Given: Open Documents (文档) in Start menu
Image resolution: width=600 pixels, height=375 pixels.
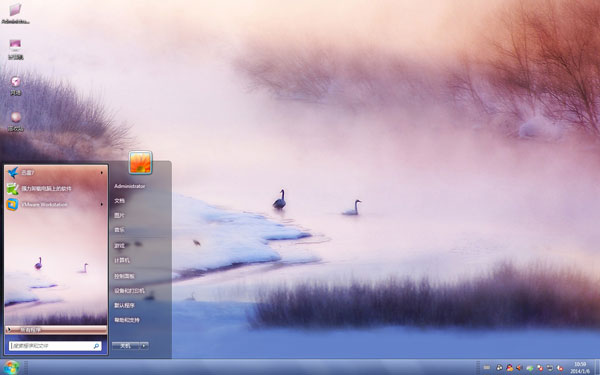Looking at the screenshot, I should click(x=119, y=201).
